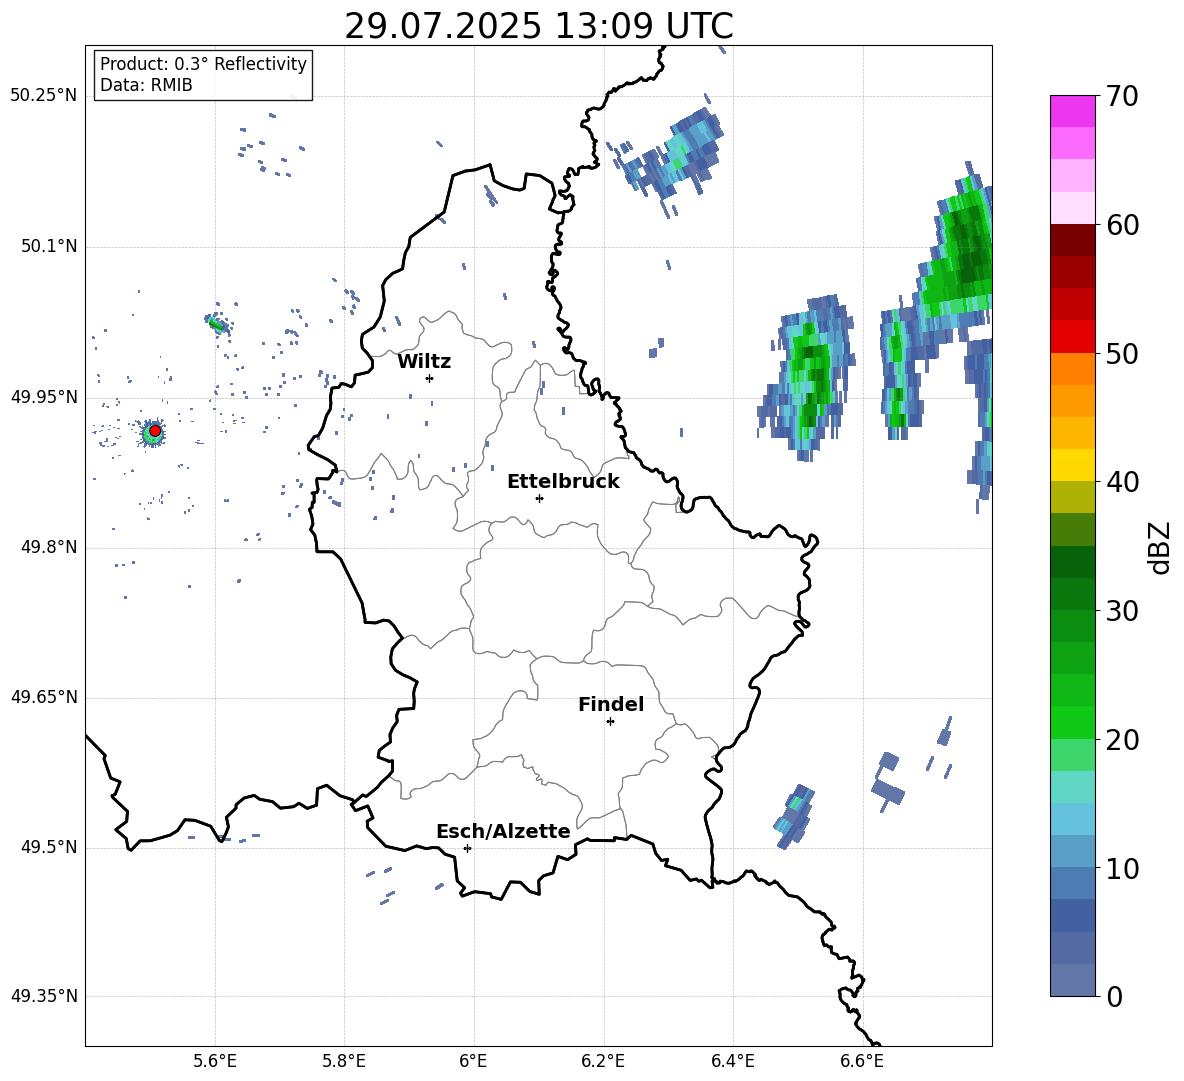Click the Esch/Alzette cross marker
Viewport: 1184px width, 1081px height.
point(467,848)
